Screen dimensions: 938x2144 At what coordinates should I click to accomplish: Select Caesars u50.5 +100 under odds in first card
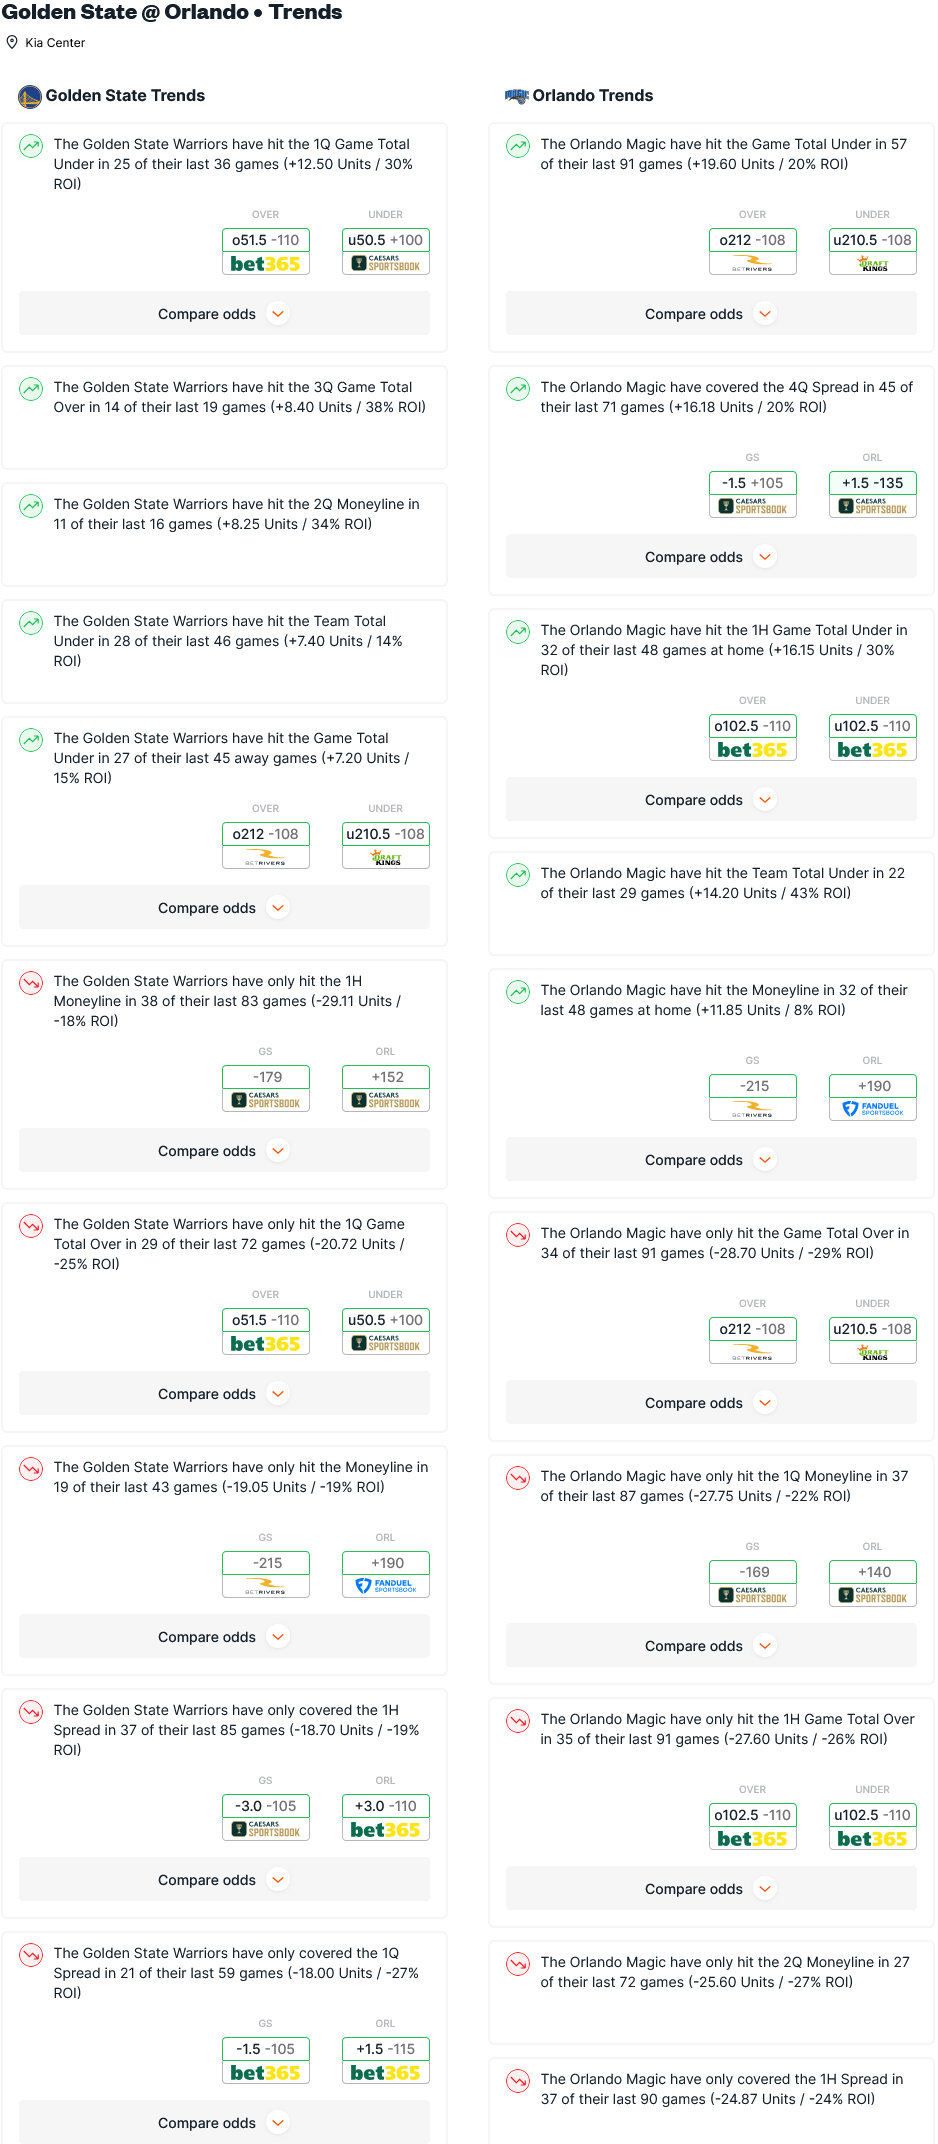point(386,251)
